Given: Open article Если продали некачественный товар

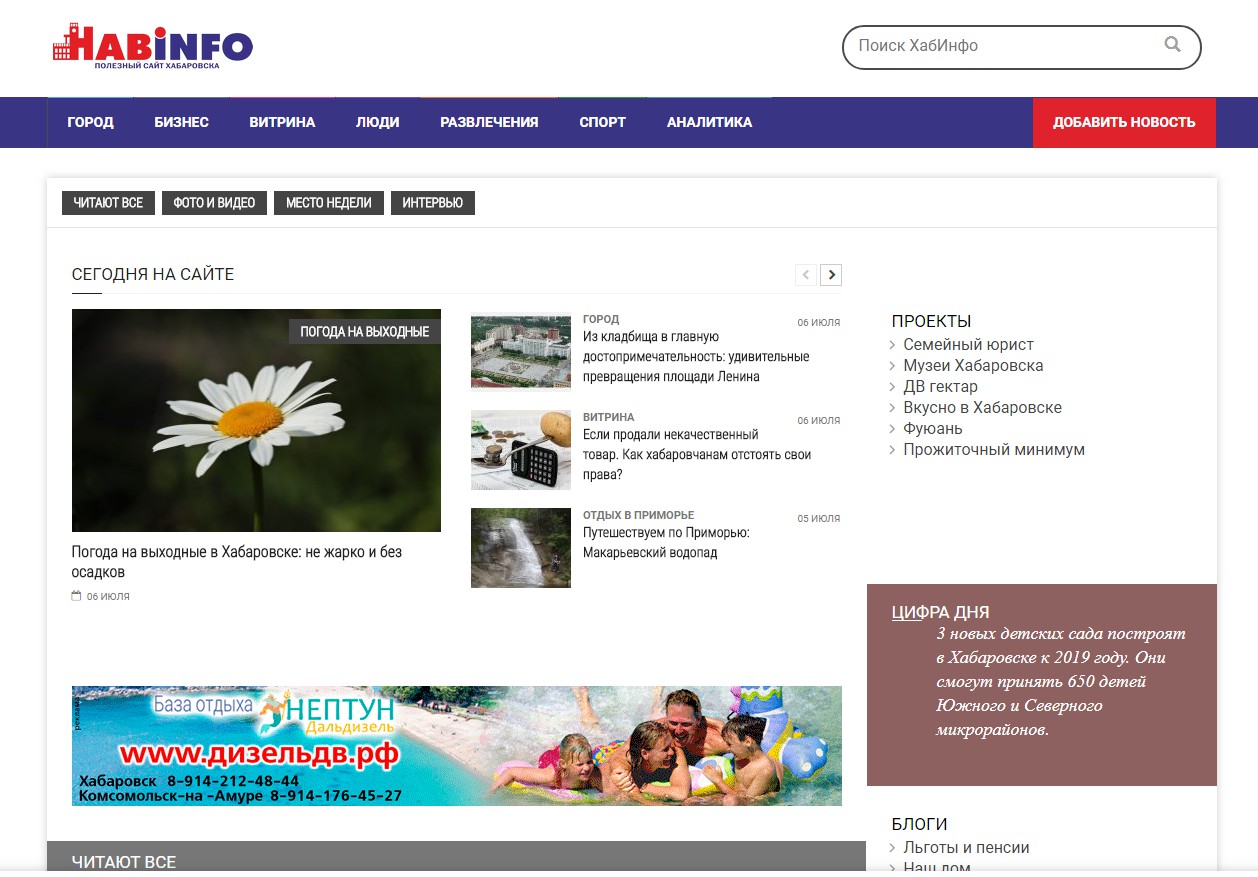Looking at the screenshot, I should [x=697, y=455].
